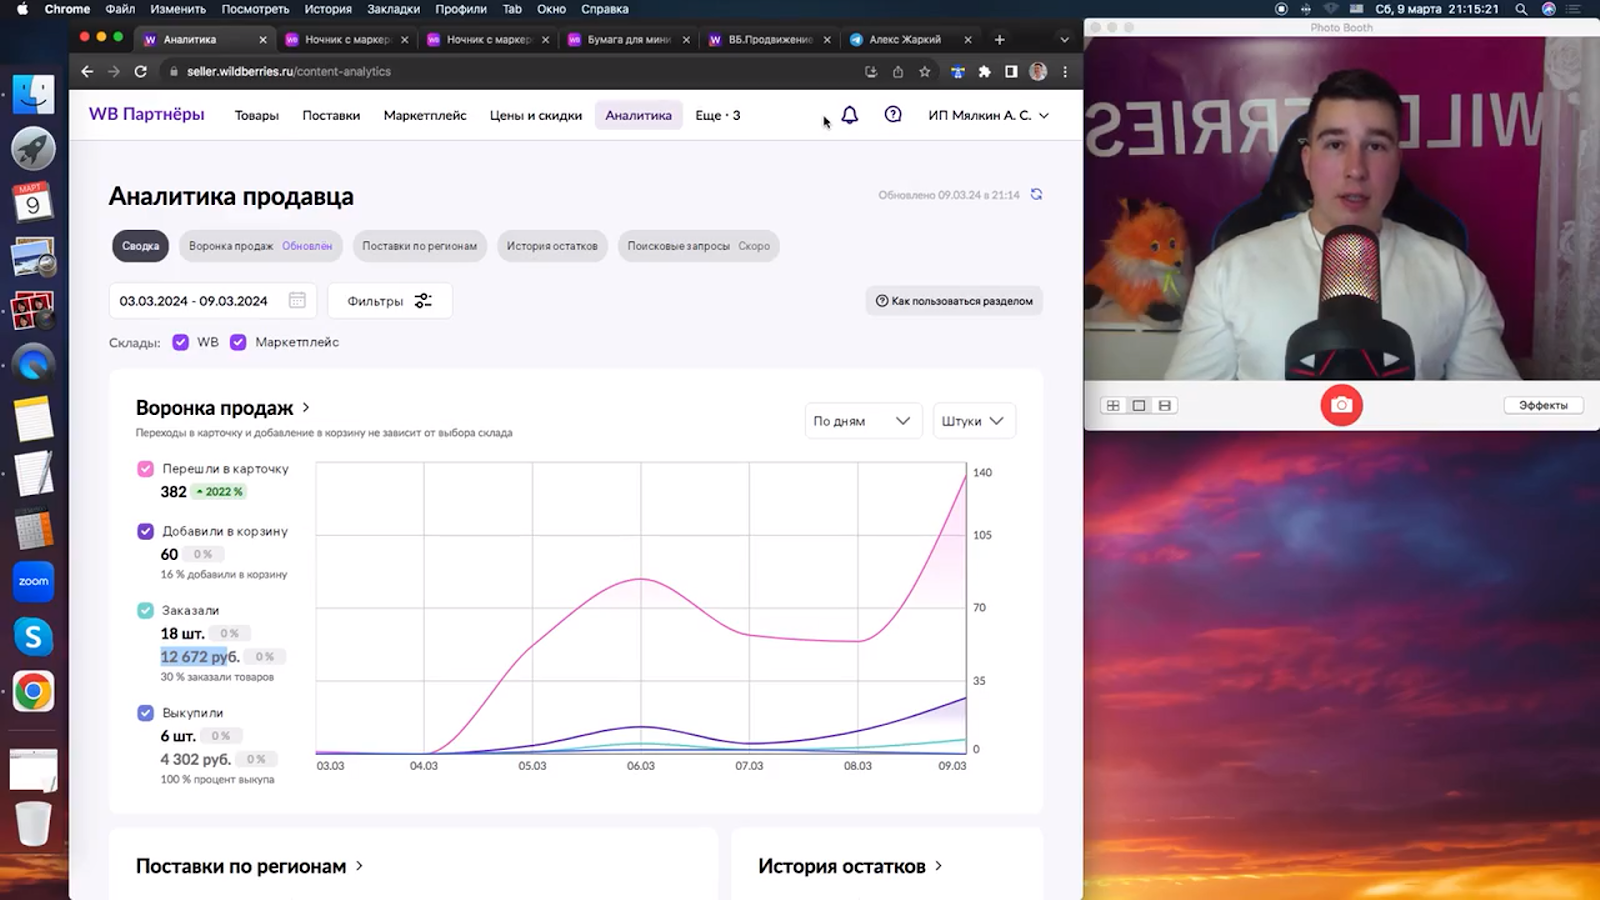
Task: Click the WB Партнёры logo link
Action: click(x=147, y=114)
